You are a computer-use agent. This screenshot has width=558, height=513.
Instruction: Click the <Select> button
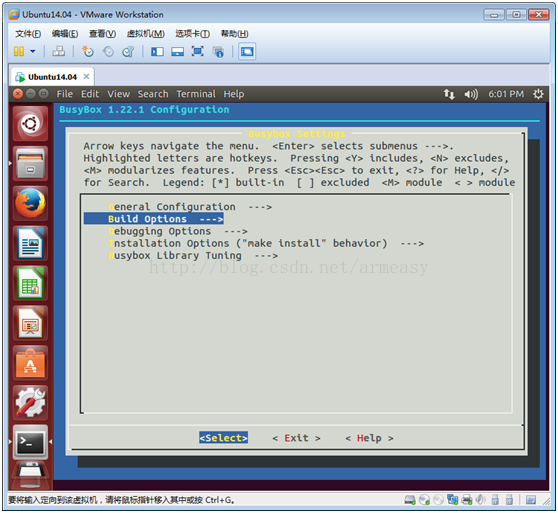pos(223,438)
